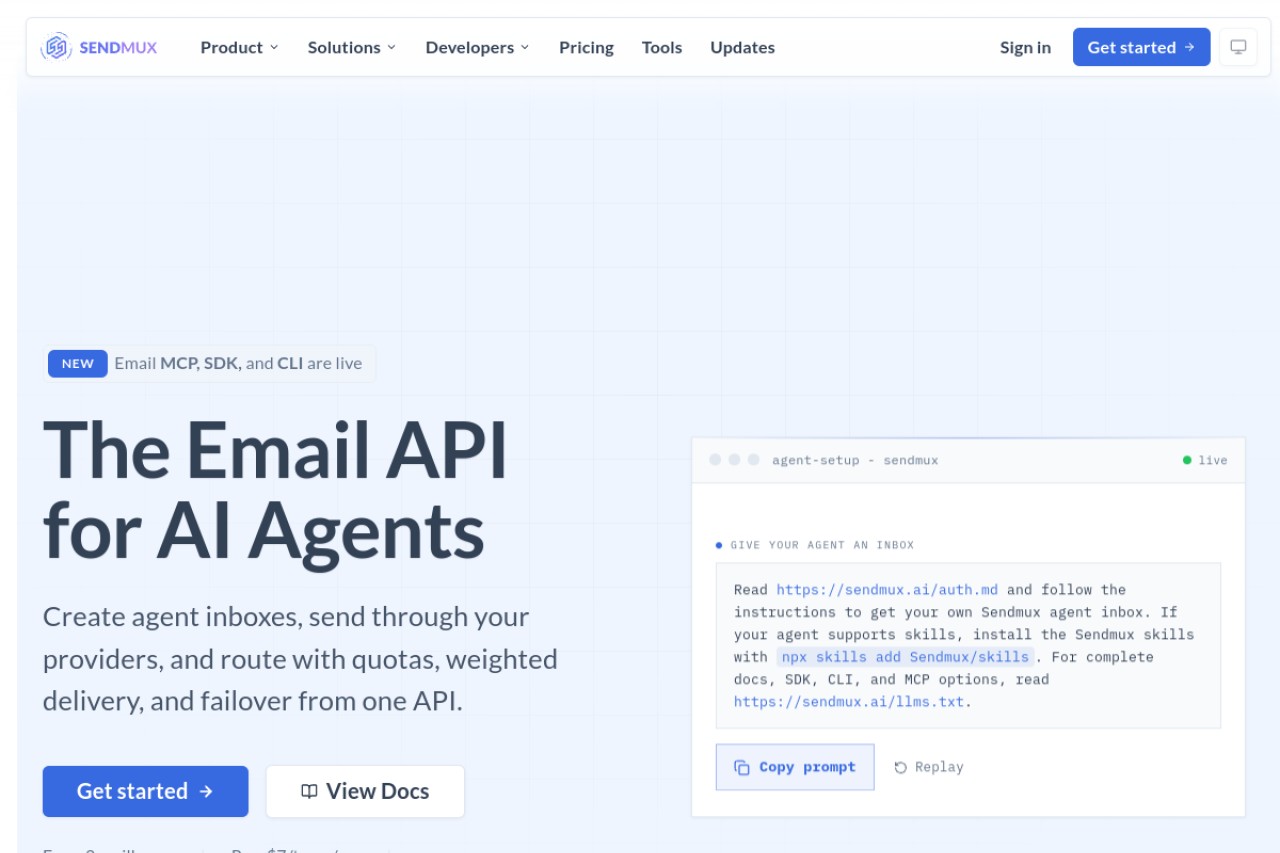This screenshot has width=1280, height=853.
Task: Open View Docs button
Action: (x=365, y=791)
